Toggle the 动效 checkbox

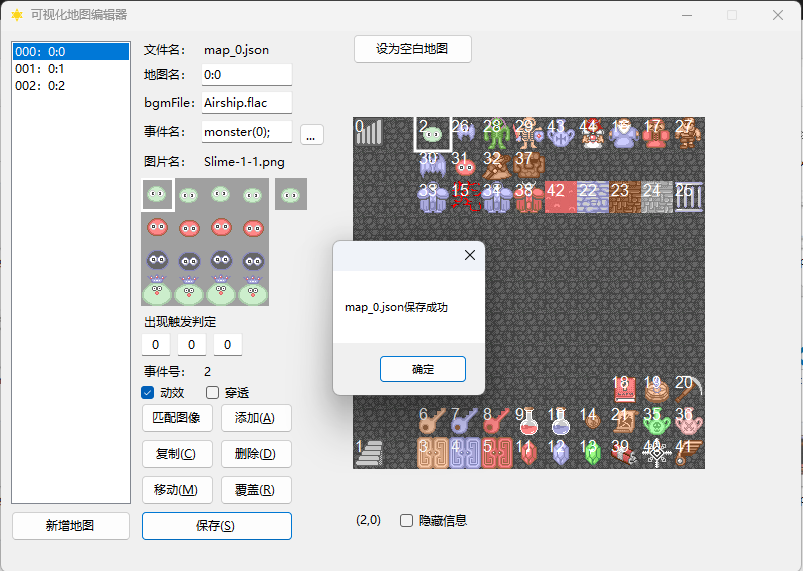coord(147,393)
